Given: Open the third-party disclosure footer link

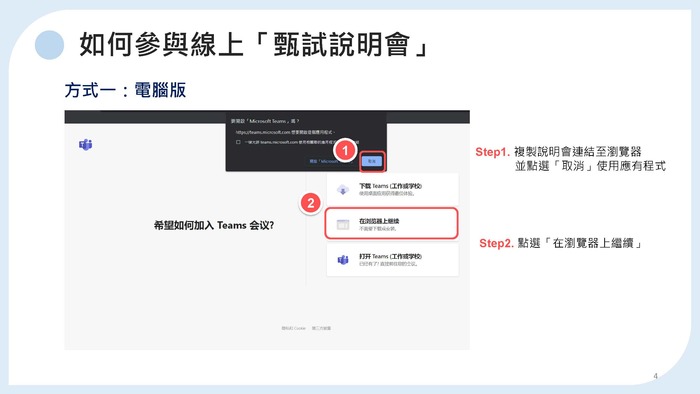Looking at the screenshot, I should point(321,328).
